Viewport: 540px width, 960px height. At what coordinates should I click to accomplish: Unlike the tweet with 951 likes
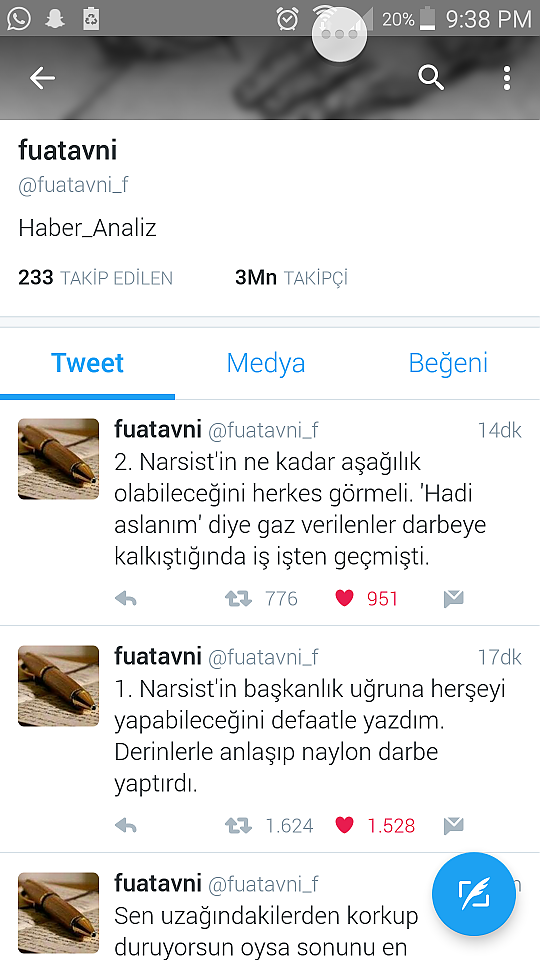click(345, 598)
